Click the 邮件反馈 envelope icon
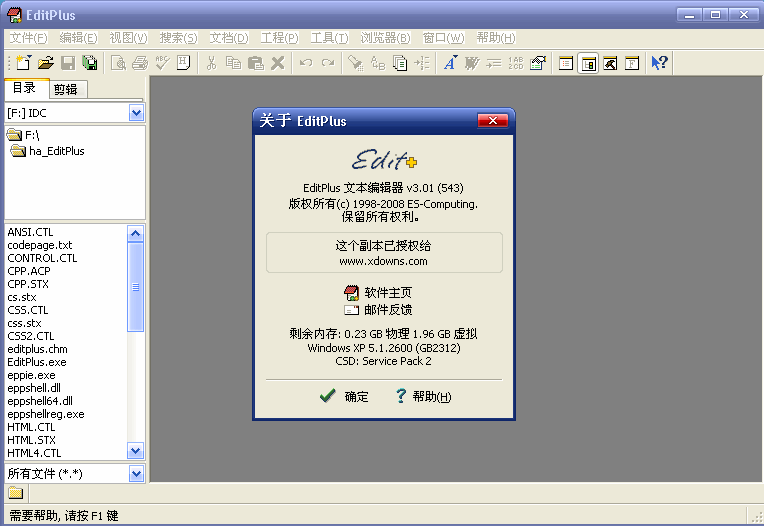 (x=351, y=310)
